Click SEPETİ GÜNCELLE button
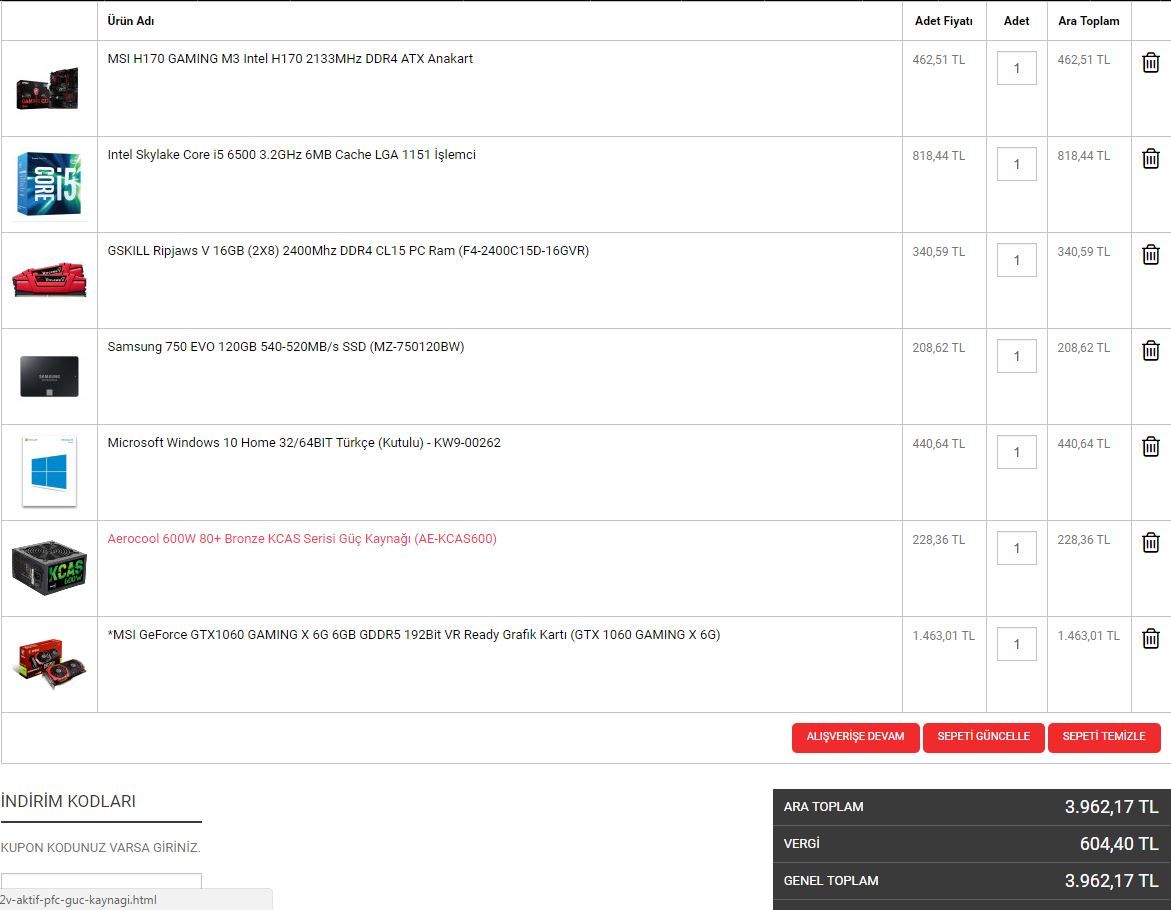Screen dimensions: 1171x910 (x=984, y=738)
